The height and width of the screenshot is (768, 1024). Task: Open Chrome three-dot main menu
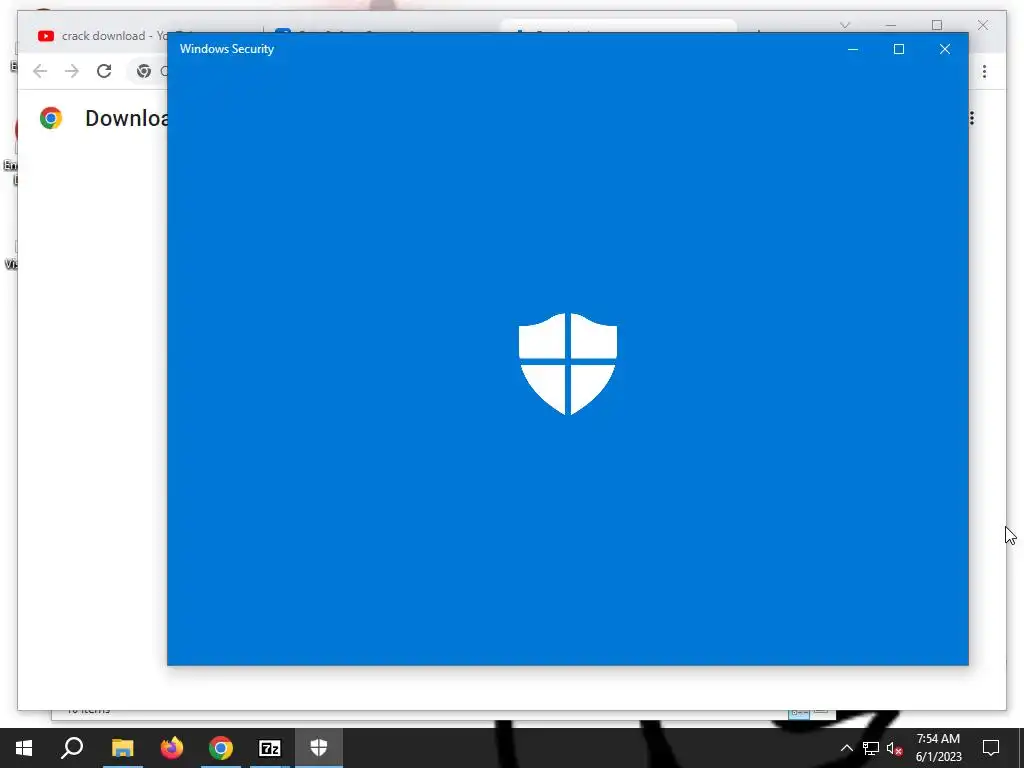tap(984, 71)
